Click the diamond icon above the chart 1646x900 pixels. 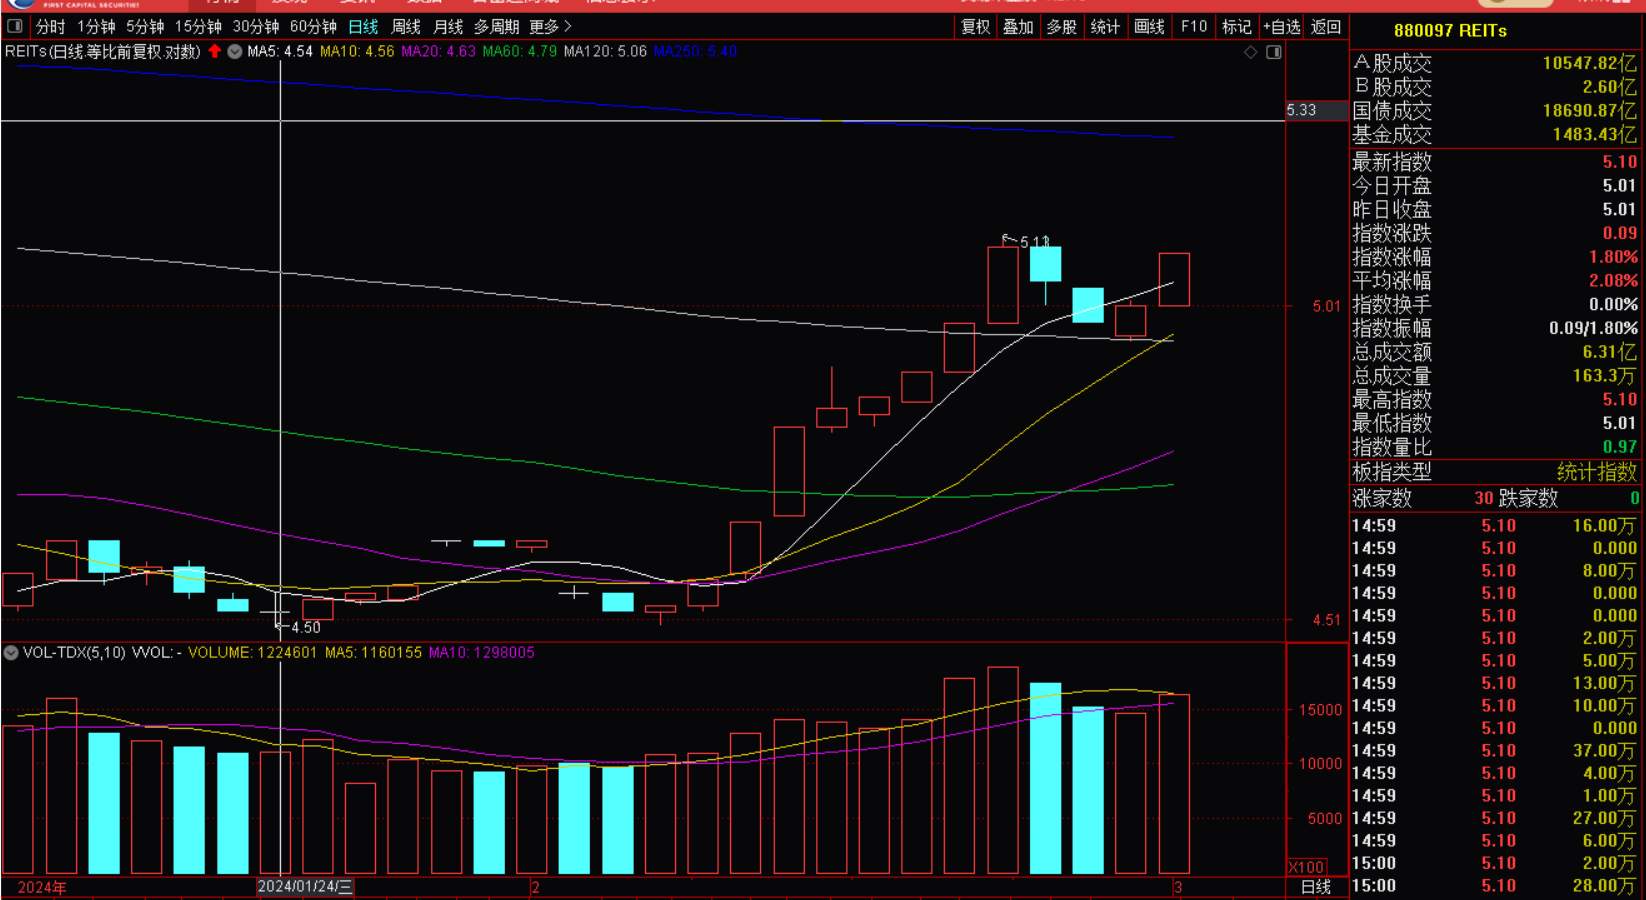pos(1250,52)
